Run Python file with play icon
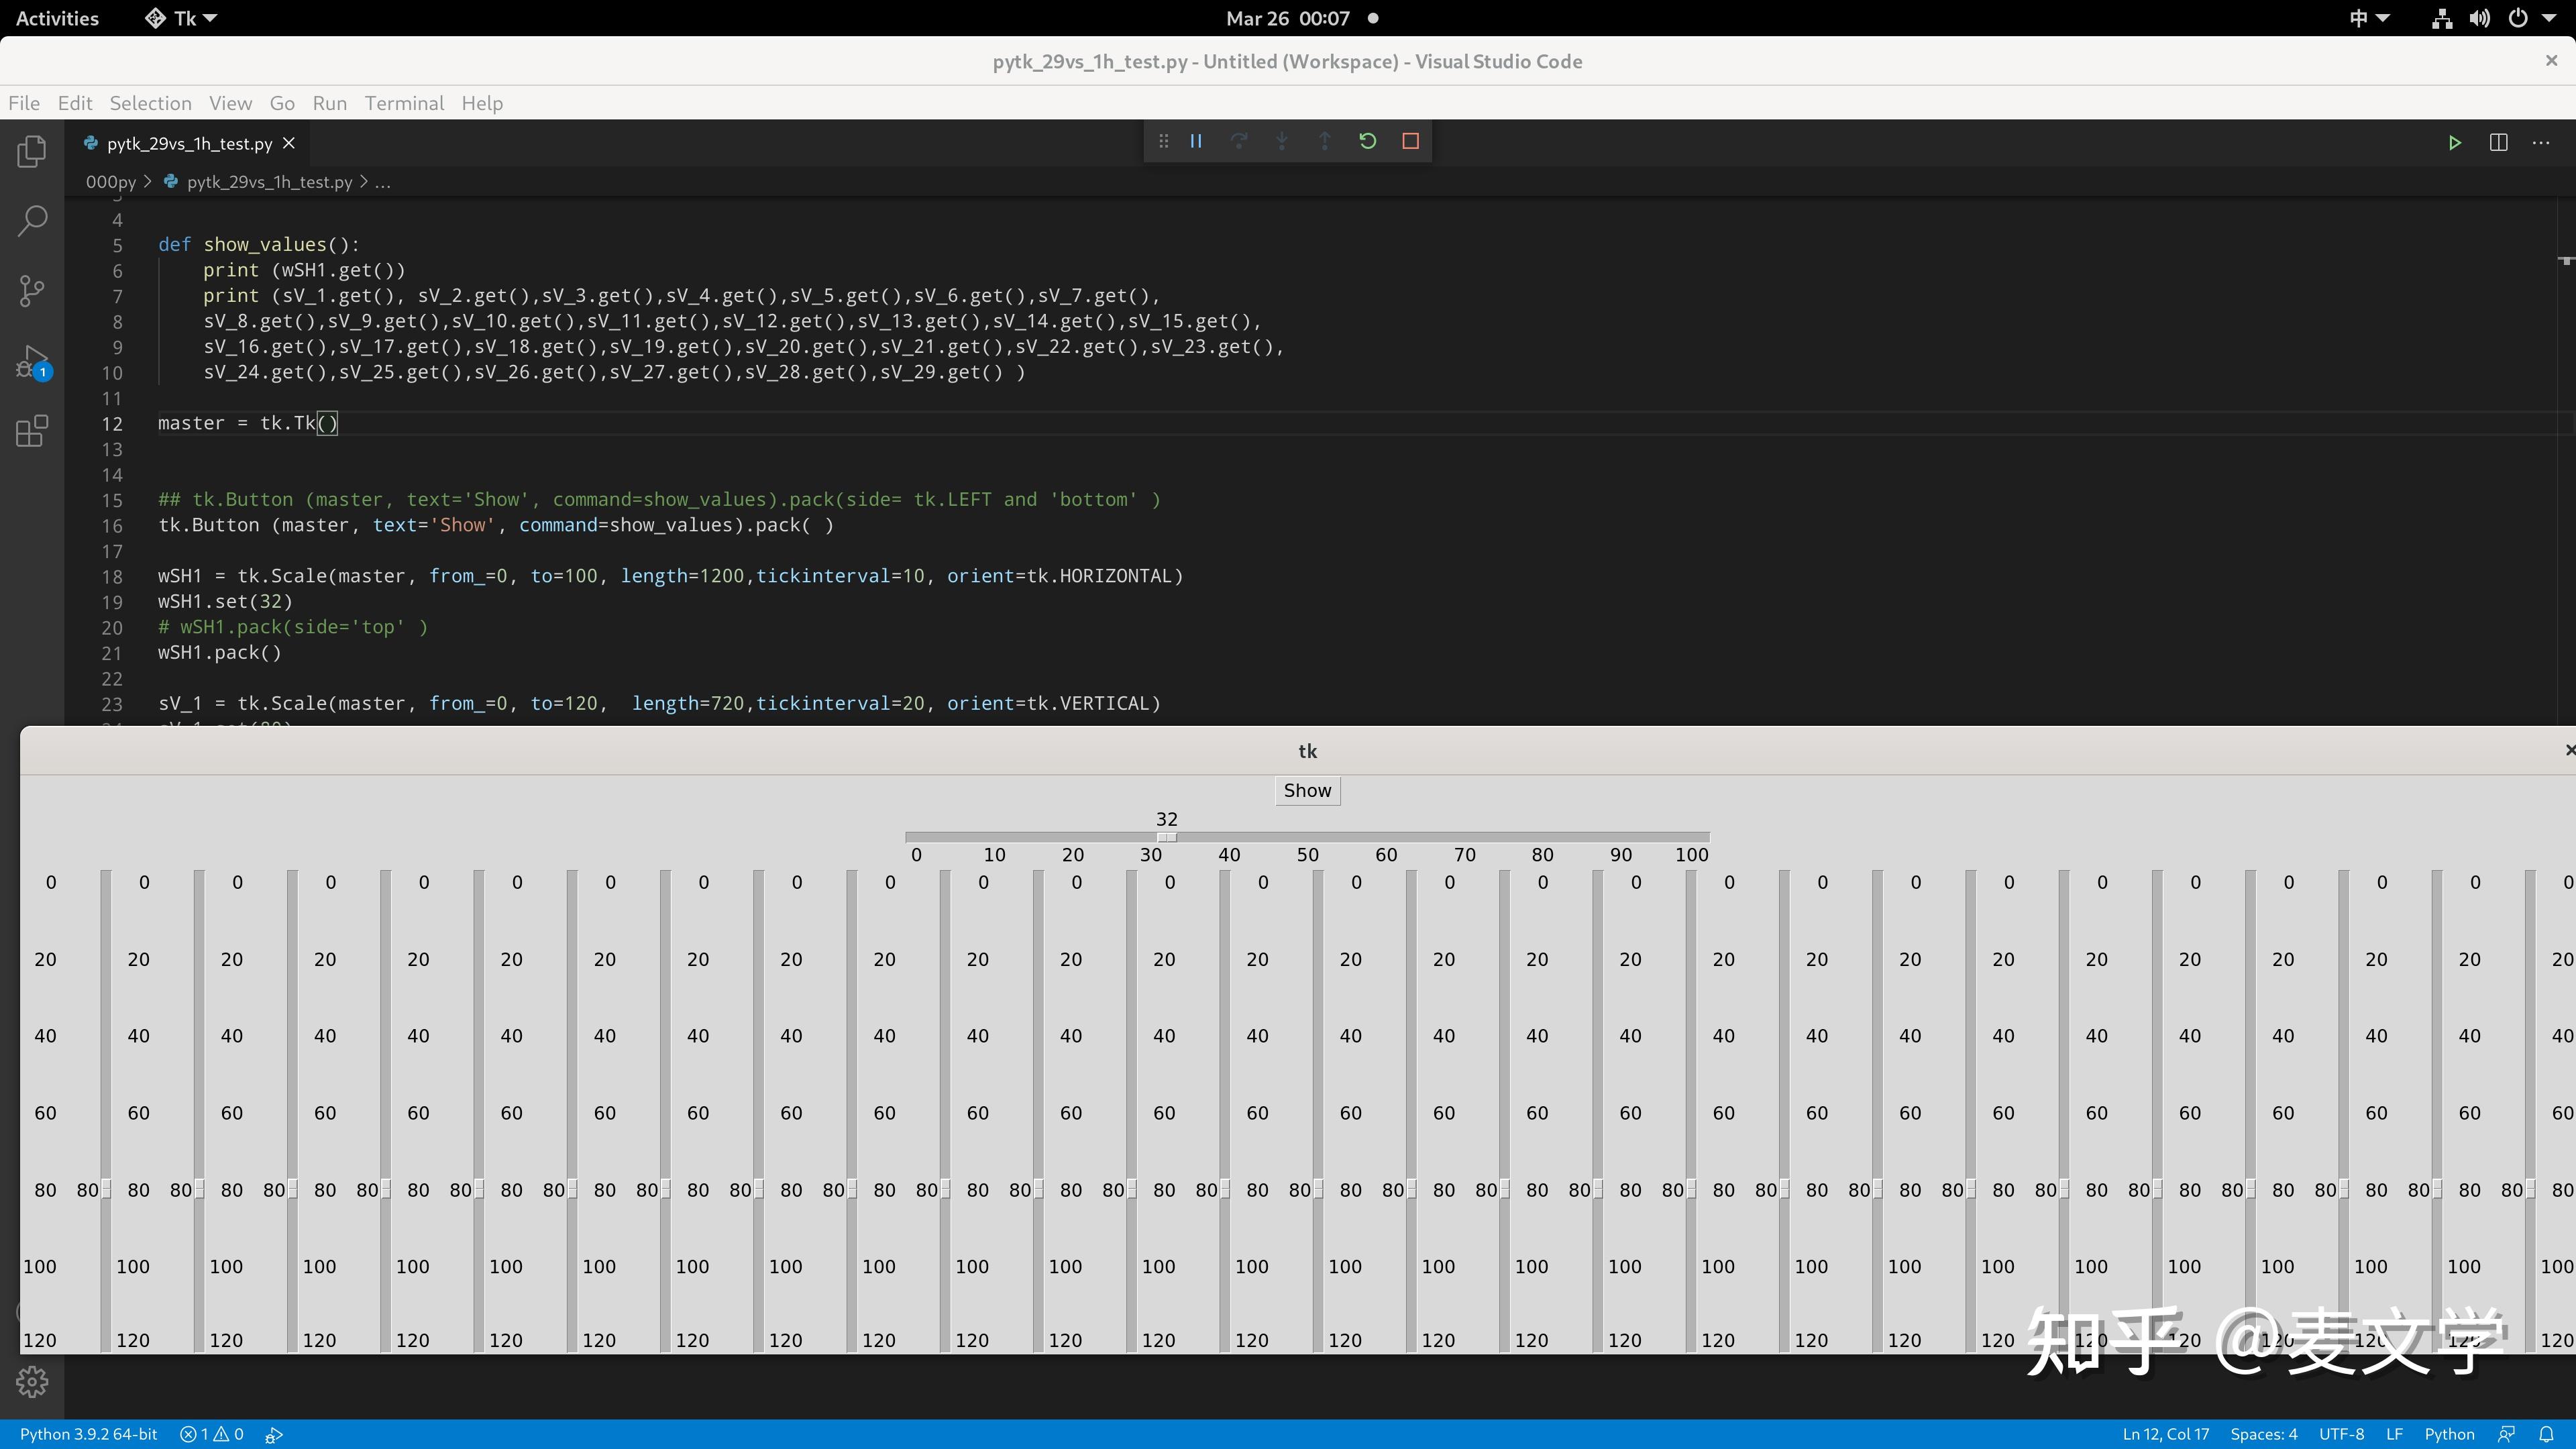2576x1449 pixels. (x=2454, y=143)
